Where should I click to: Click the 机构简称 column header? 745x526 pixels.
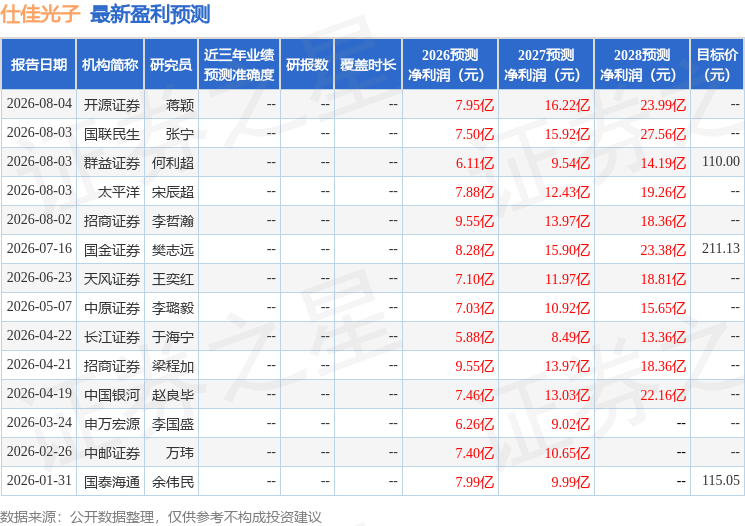pyautogui.click(x=110, y=65)
